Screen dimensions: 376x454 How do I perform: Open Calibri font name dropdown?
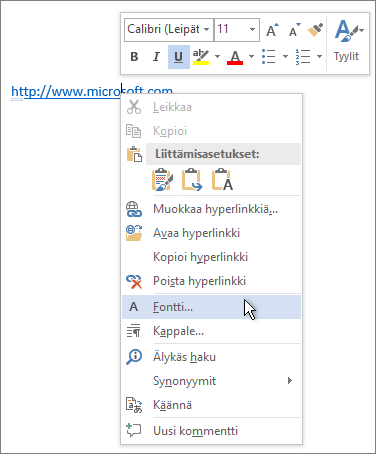point(207,29)
